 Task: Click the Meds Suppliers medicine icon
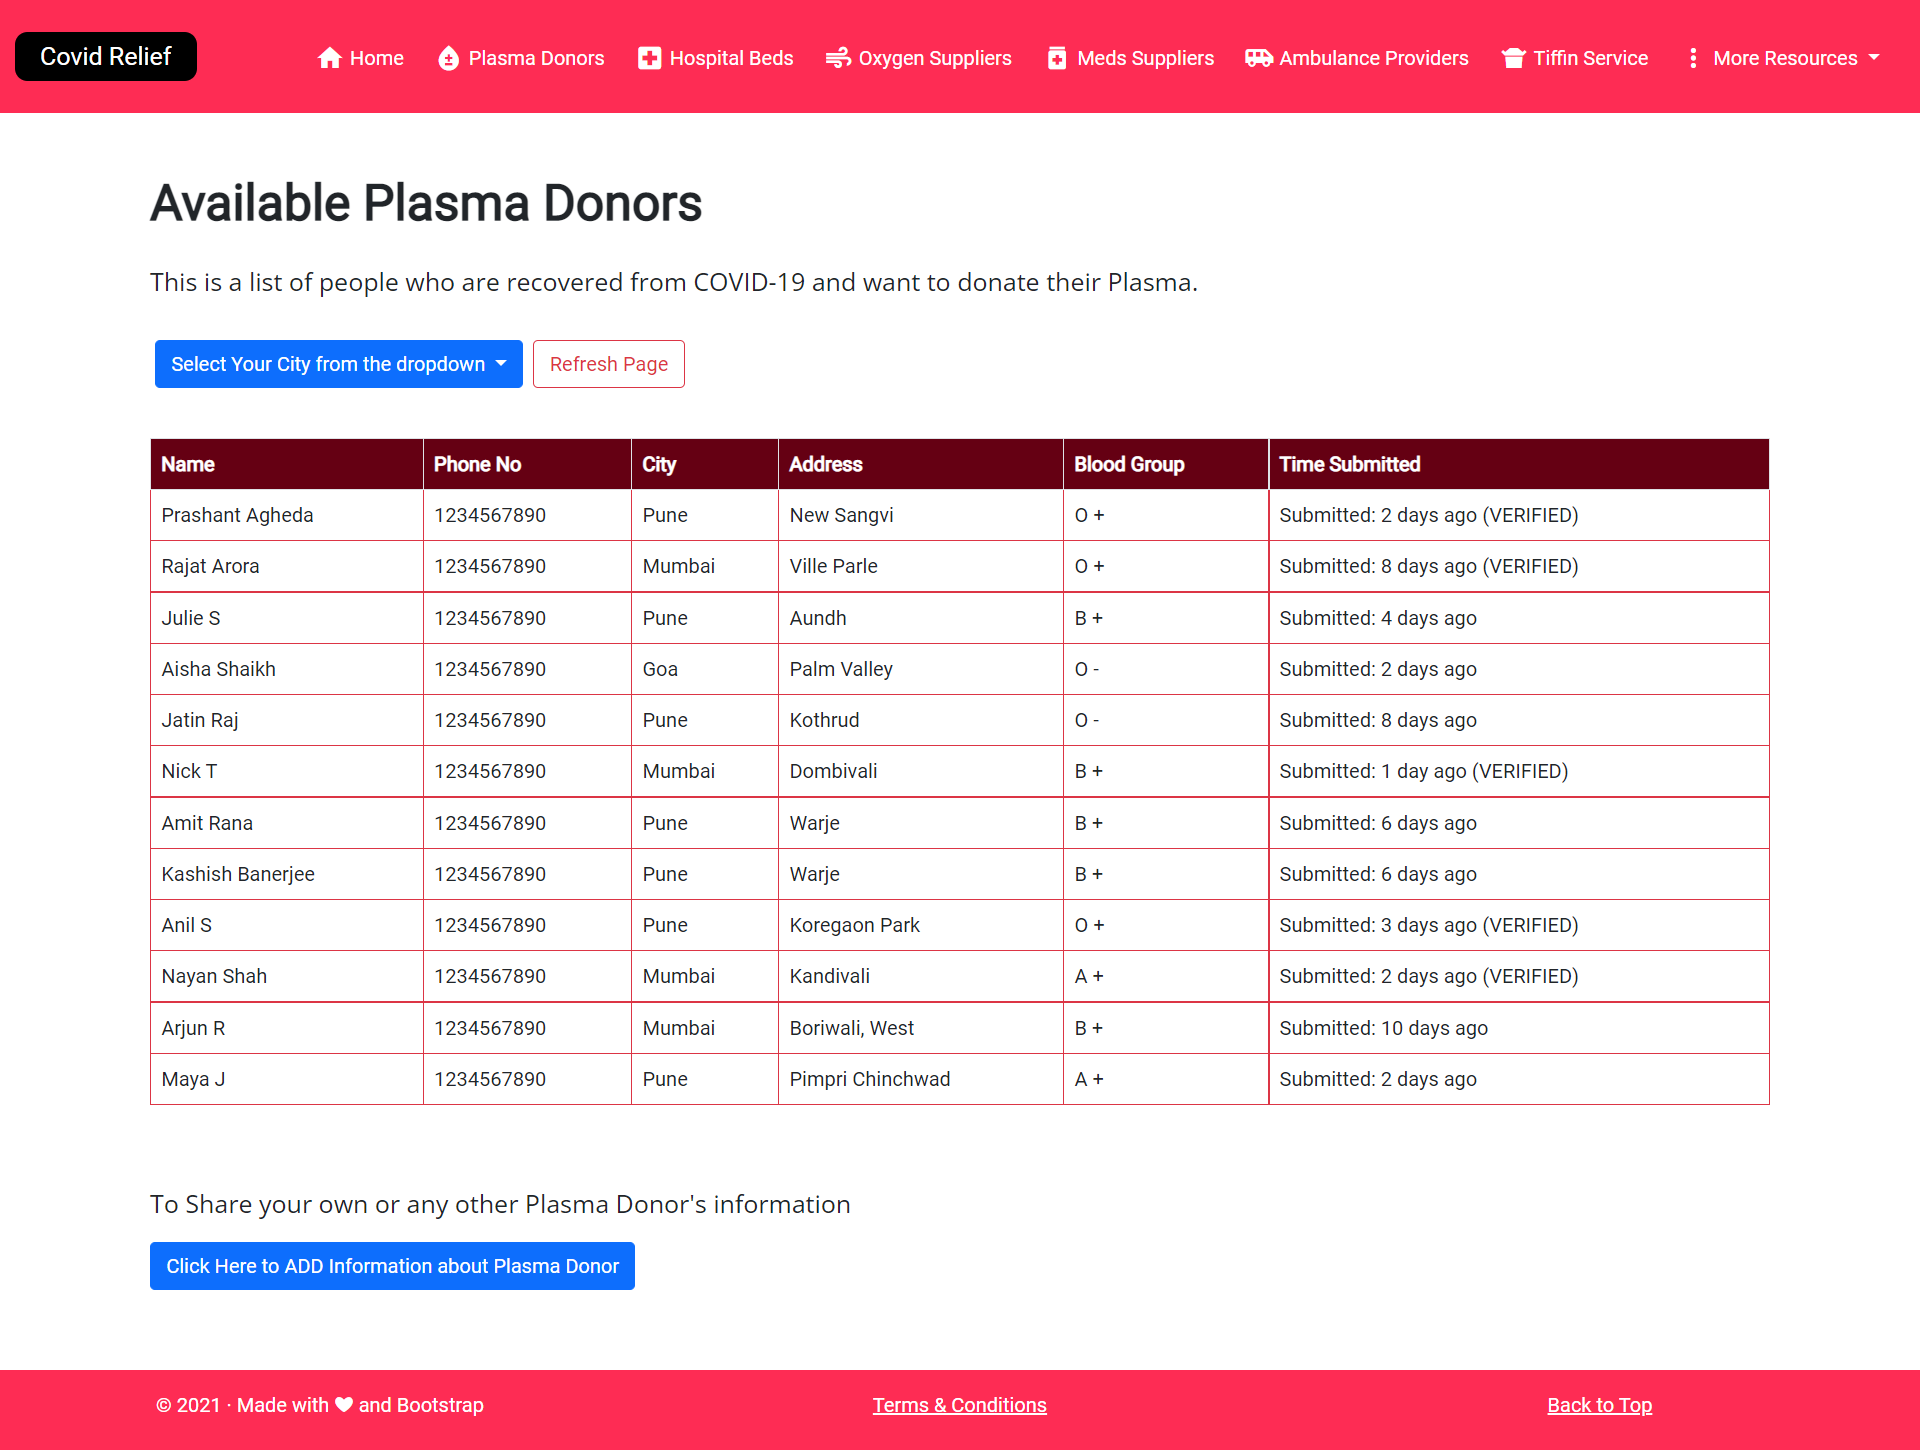tap(1057, 58)
